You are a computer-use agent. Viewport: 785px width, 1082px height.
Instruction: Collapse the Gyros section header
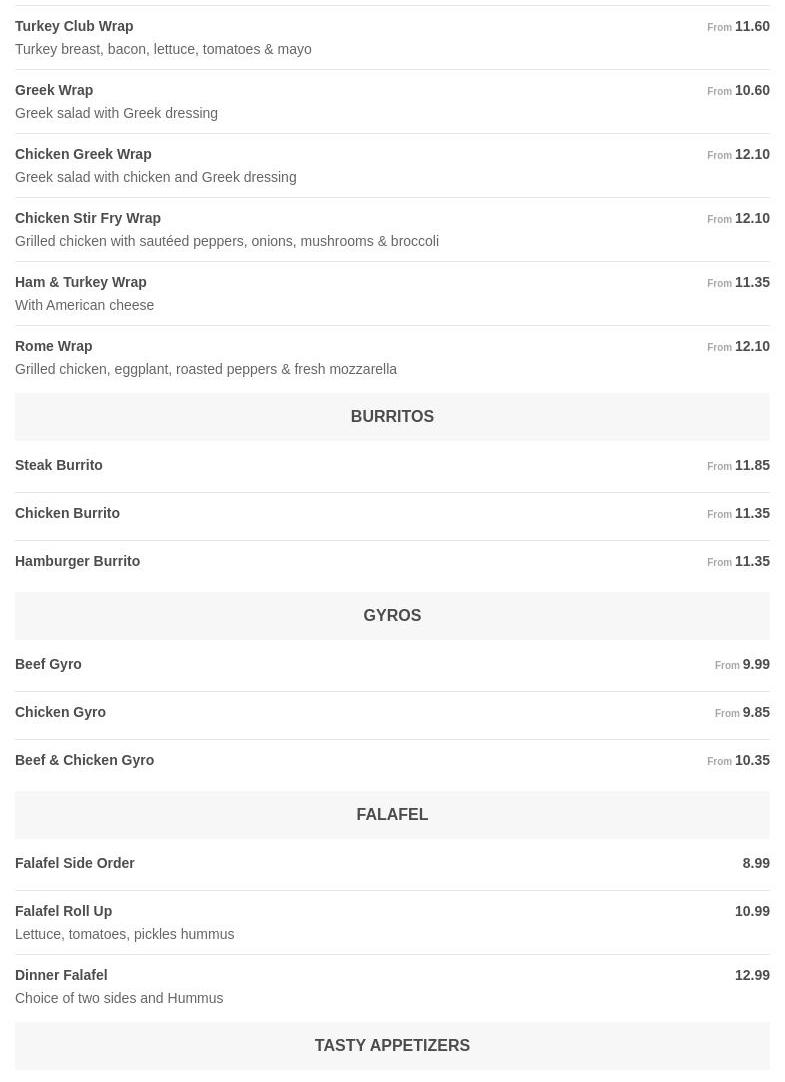392,616
